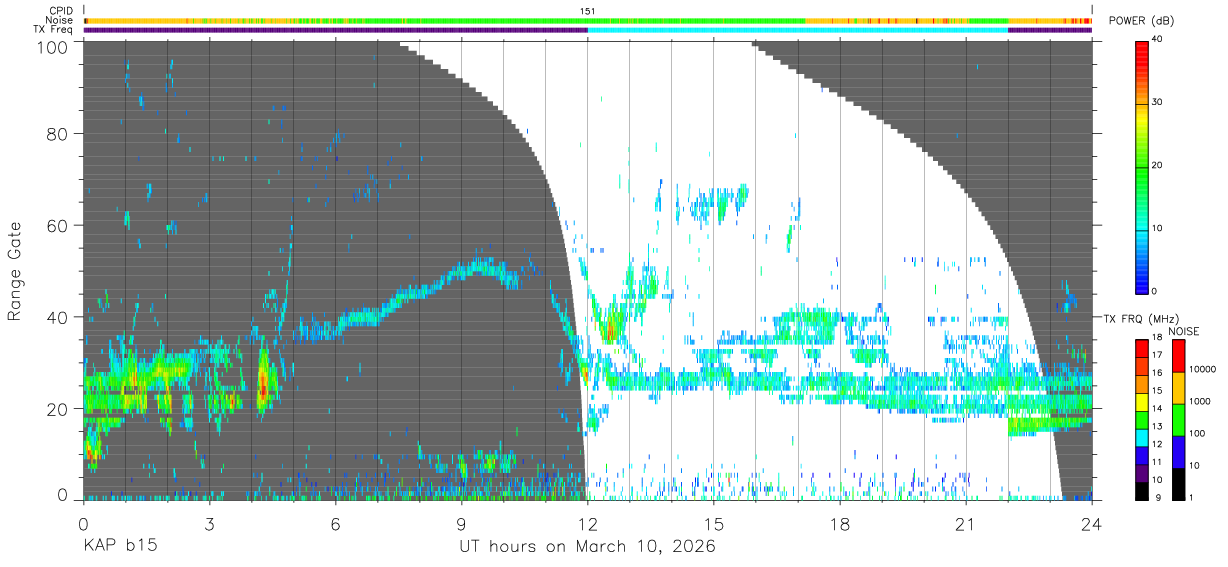Screen dimensions: 1228x567
Task: Click the 40 tick on Range Gate axis
Action: tap(58, 317)
